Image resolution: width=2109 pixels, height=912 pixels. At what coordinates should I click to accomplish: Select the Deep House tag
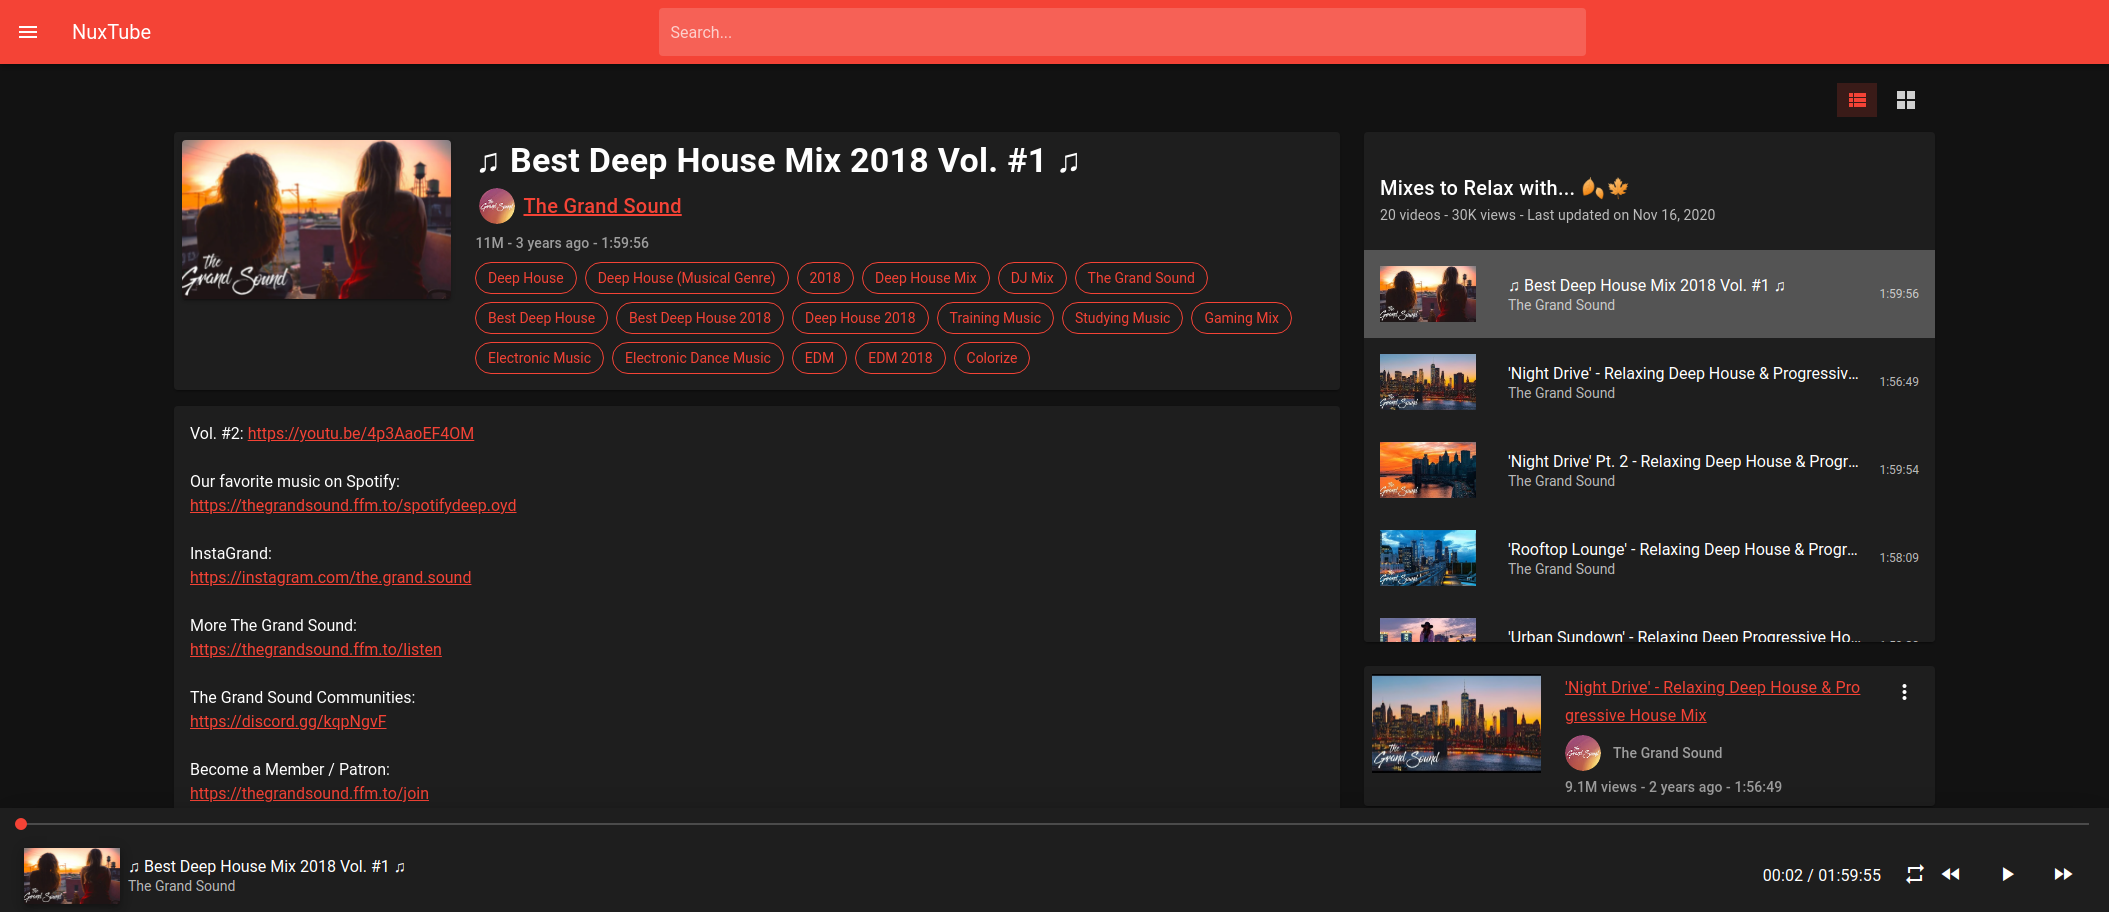coord(526,278)
